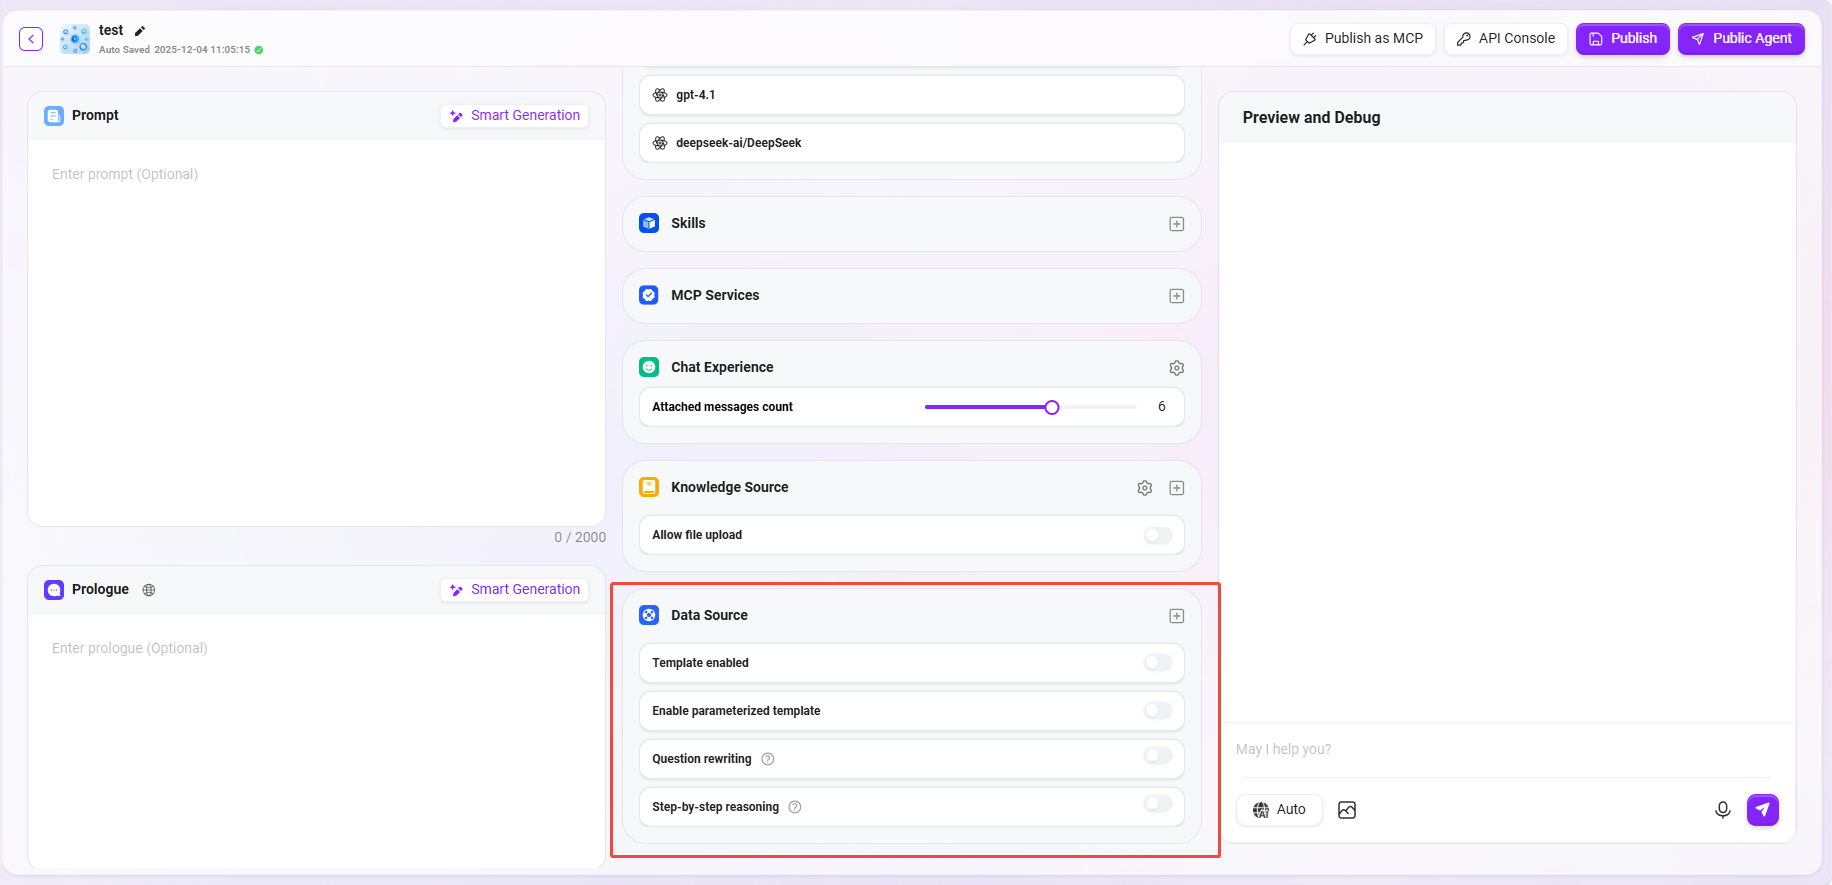Click the globe icon beside Prologue

coord(149,590)
